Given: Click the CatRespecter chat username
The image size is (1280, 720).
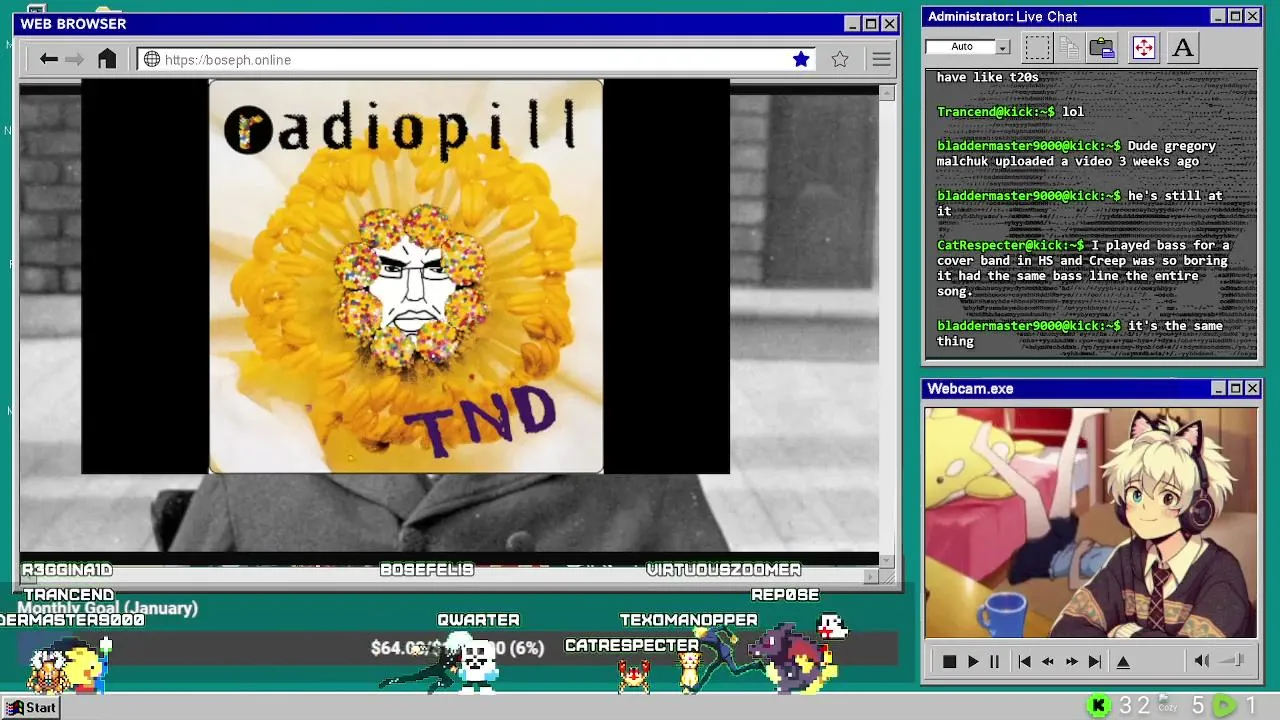Looking at the screenshot, I should (1010, 245).
